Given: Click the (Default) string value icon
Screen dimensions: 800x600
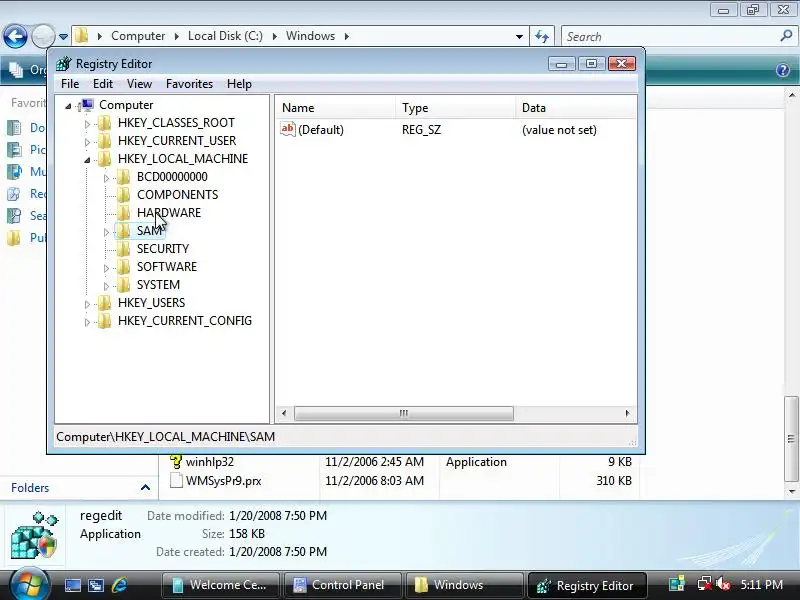Looking at the screenshot, I should (288, 129).
